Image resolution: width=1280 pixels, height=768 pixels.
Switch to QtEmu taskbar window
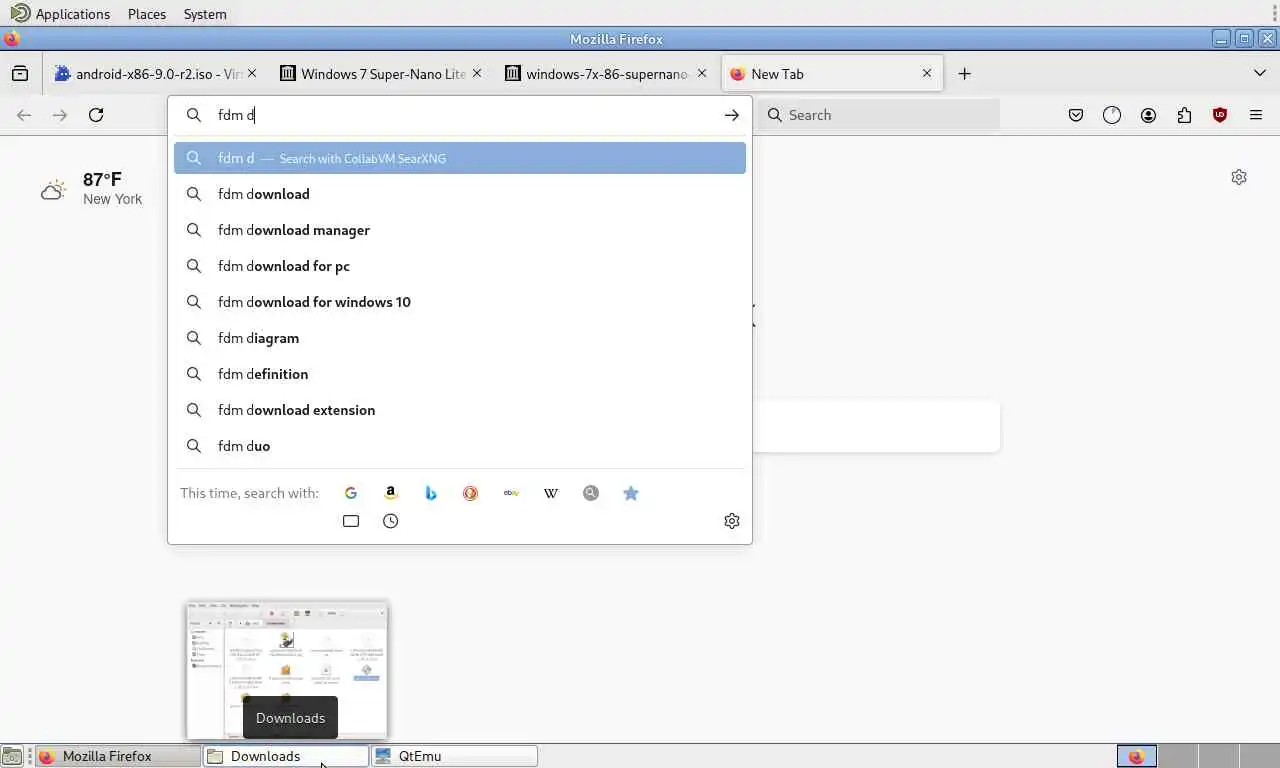[x=454, y=756]
